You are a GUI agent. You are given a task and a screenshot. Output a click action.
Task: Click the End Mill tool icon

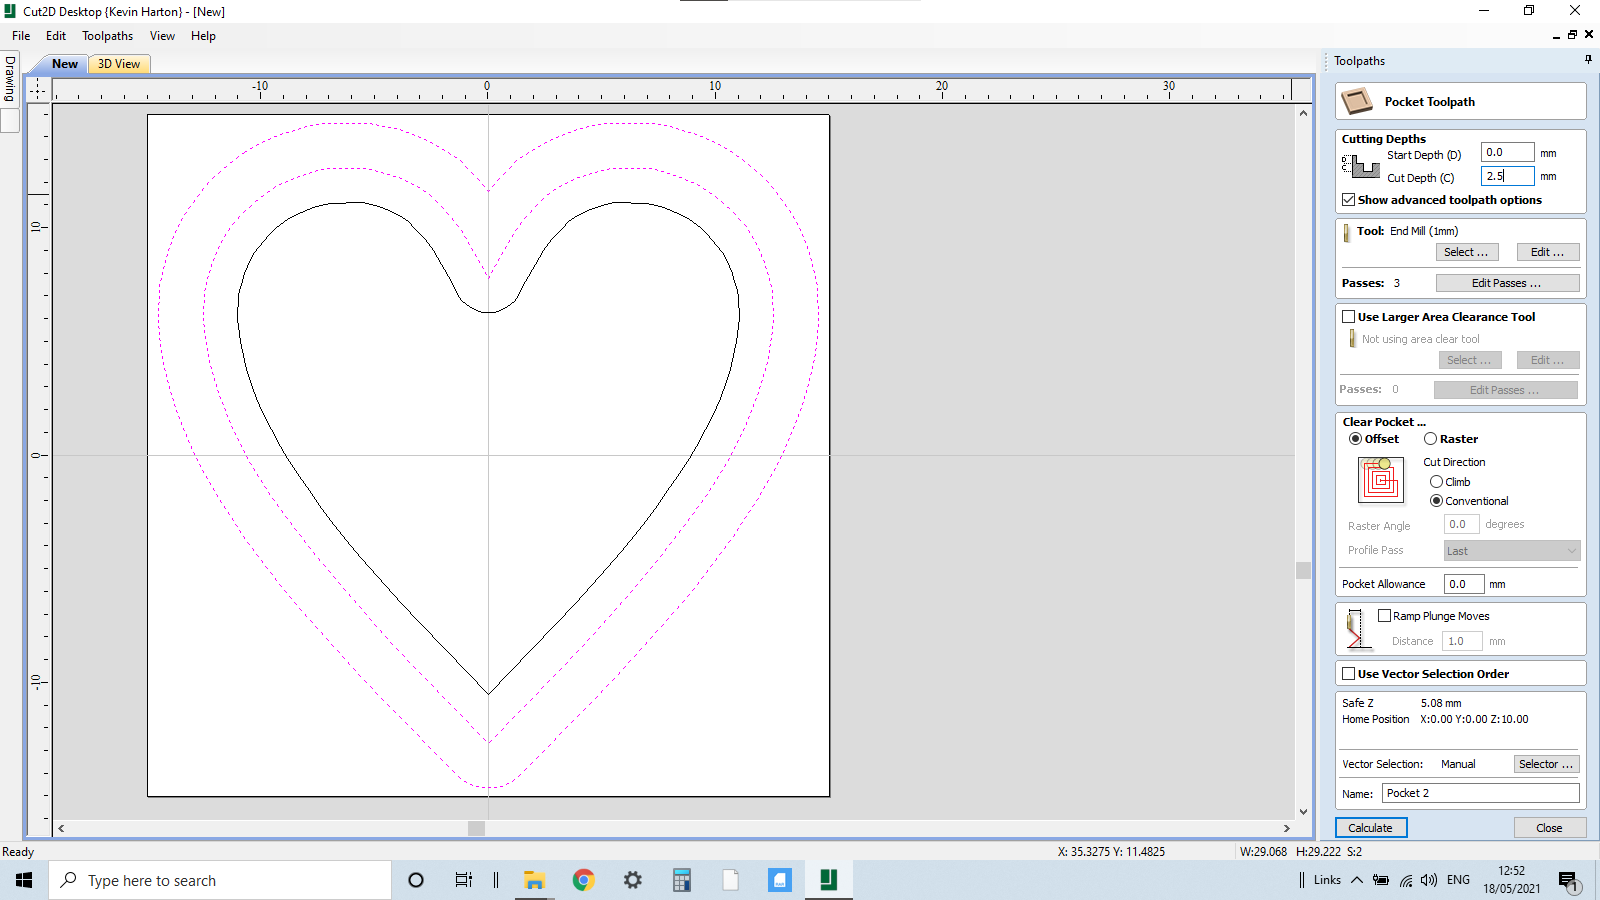[1346, 232]
